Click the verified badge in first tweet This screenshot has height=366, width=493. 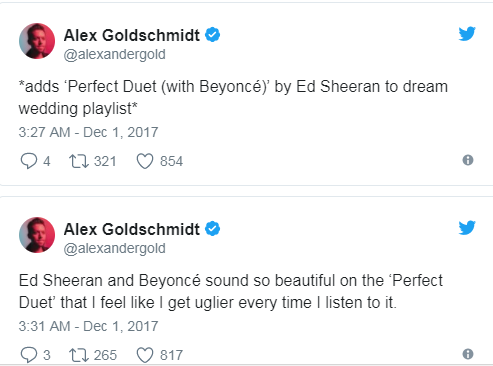click(x=212, y=35)
